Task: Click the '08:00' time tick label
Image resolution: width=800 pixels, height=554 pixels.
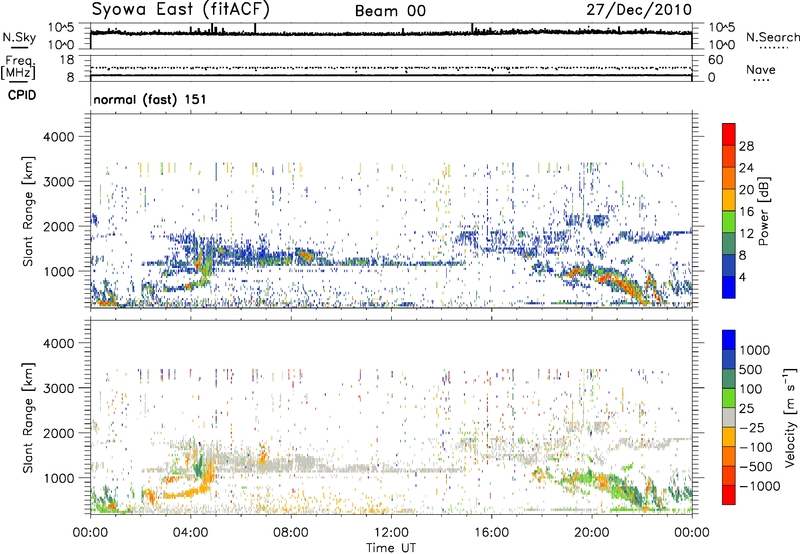Action: (291, 533)
